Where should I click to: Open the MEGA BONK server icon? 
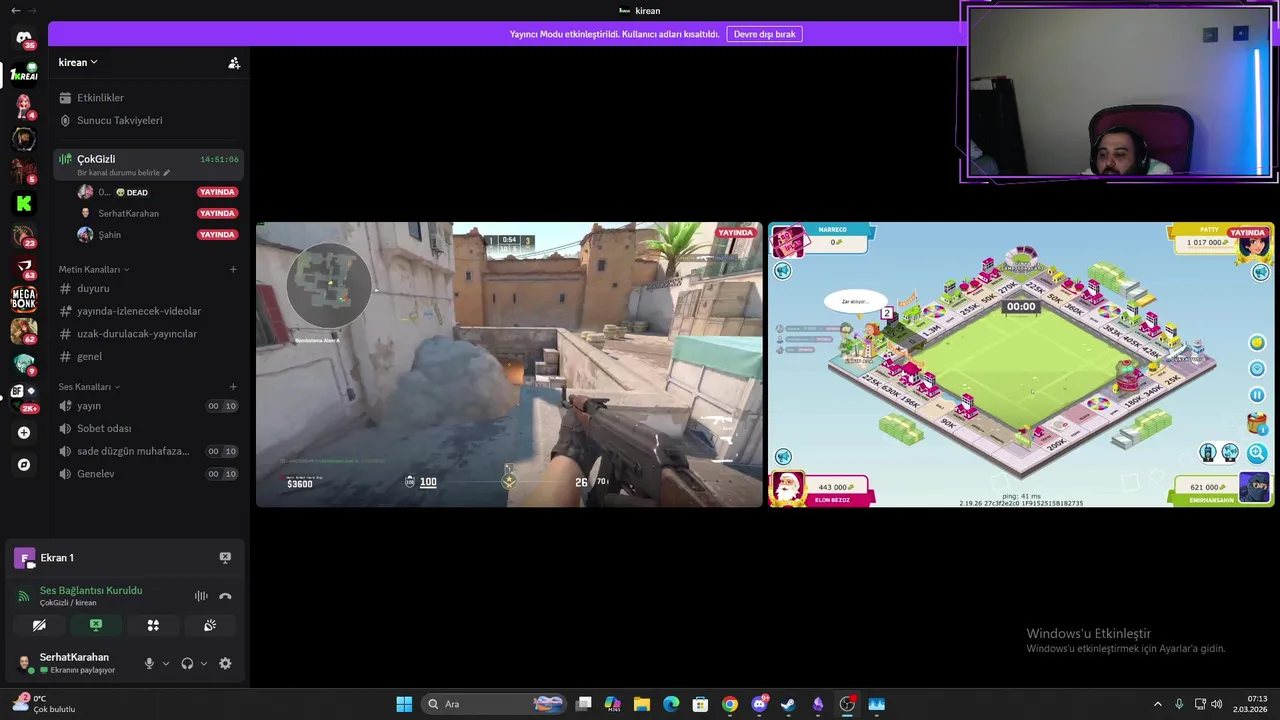pyautogui.click(x=24, y=298)
